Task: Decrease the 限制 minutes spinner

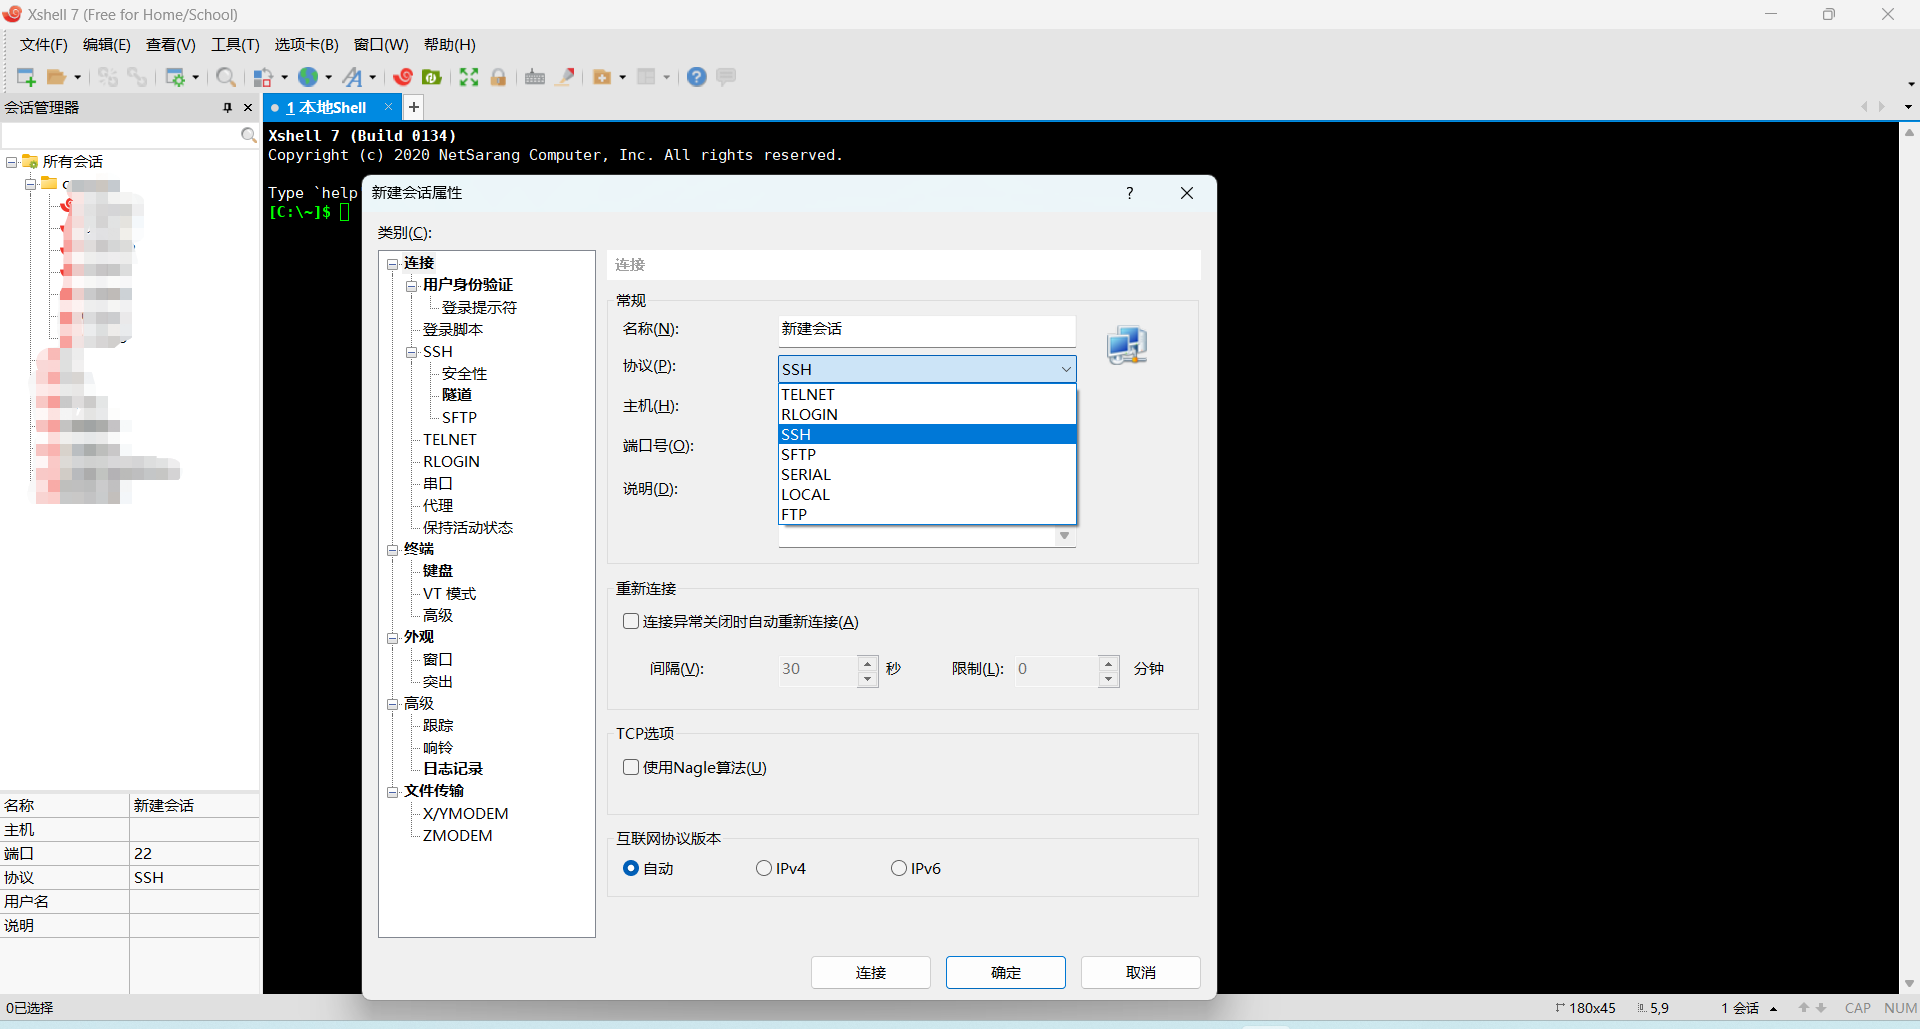Action: pos(1108,679)
